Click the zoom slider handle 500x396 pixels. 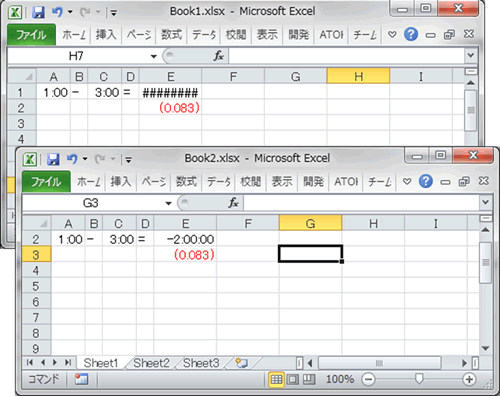[x=419, y=379]
